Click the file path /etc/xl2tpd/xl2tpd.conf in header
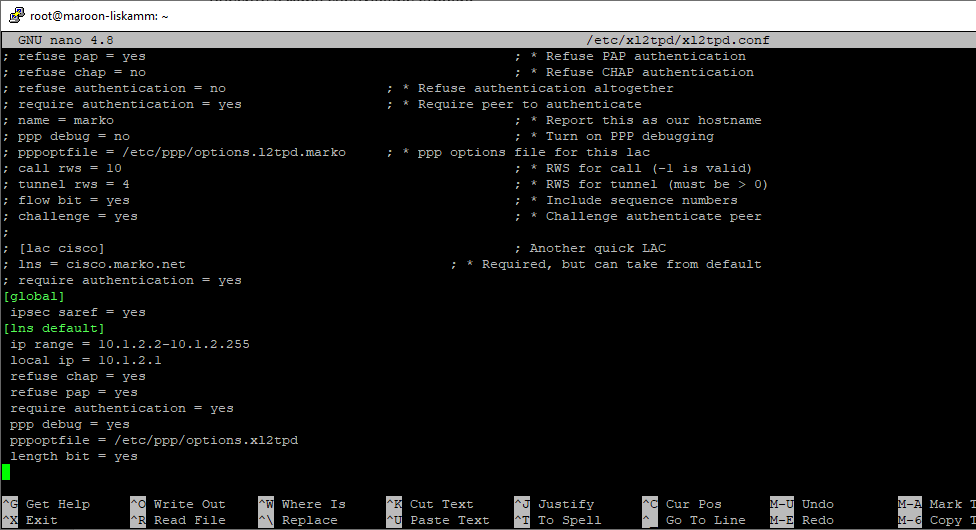The width and height of the screenshot is (976, 530). pyautogui.click(x=678, y=40)
